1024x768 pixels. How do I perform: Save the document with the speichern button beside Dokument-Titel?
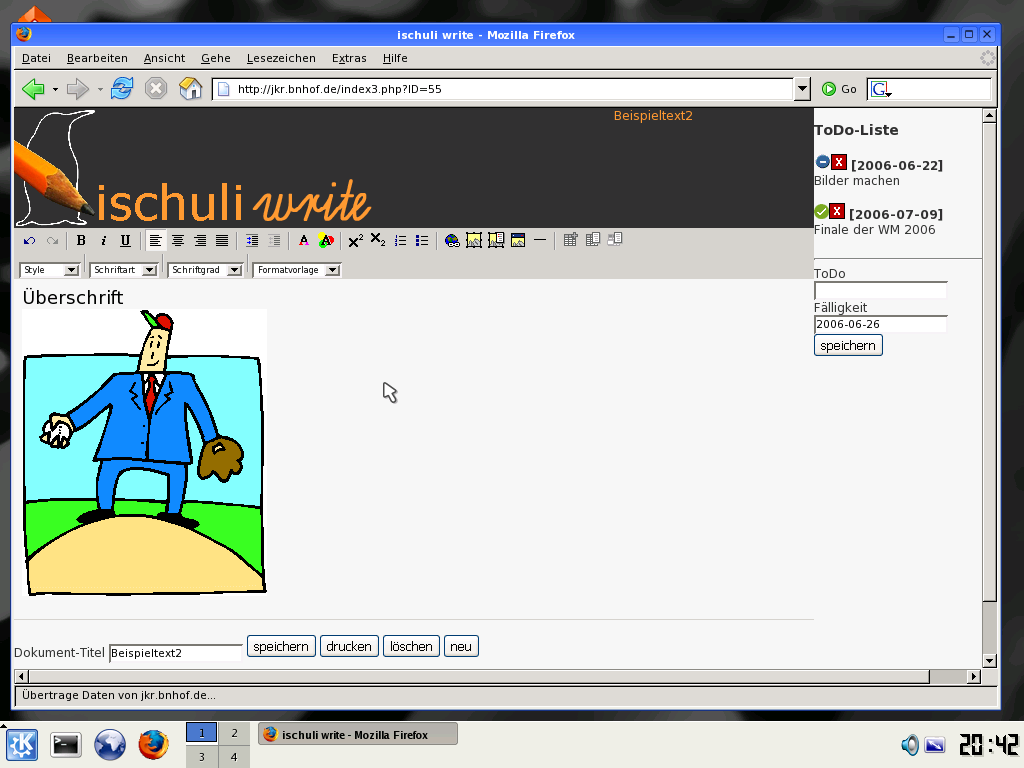(x=281, y=647)
